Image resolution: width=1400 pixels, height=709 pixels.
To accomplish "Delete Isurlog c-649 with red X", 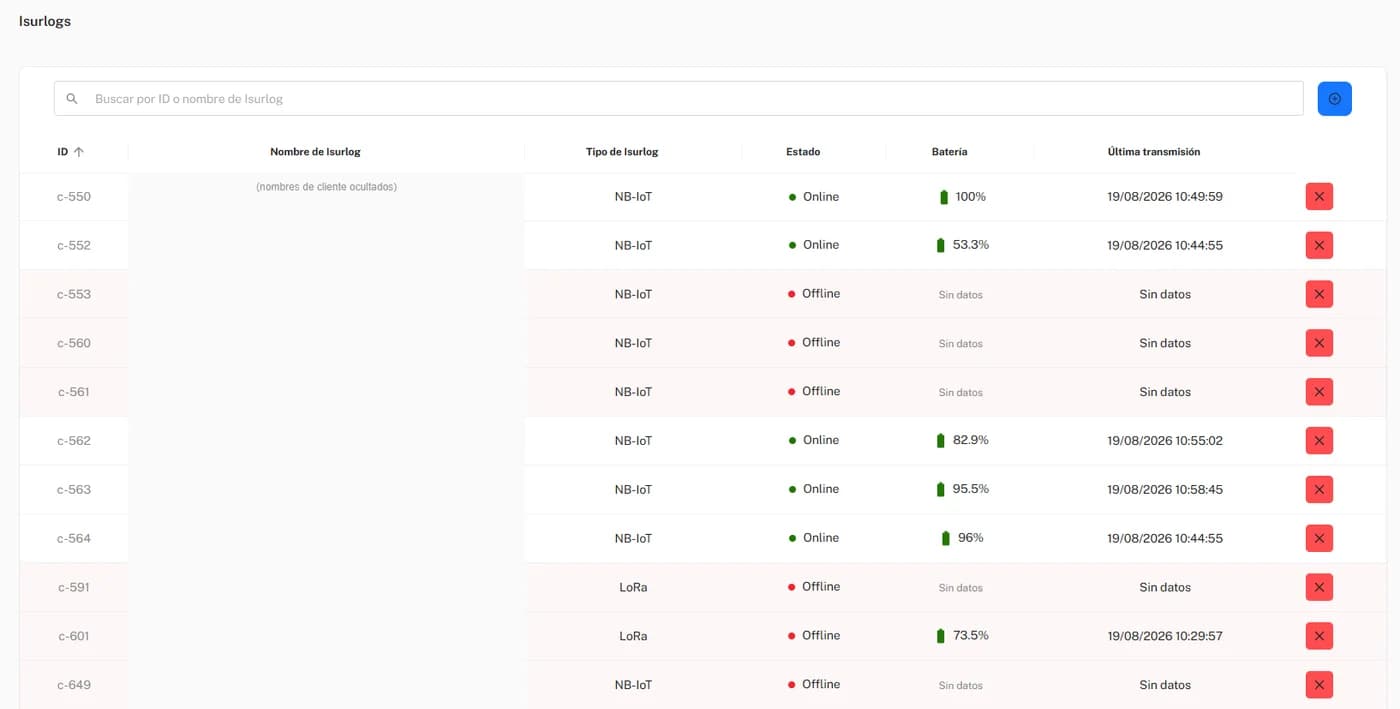I will pyautogui.click(x=1319, y=685).
